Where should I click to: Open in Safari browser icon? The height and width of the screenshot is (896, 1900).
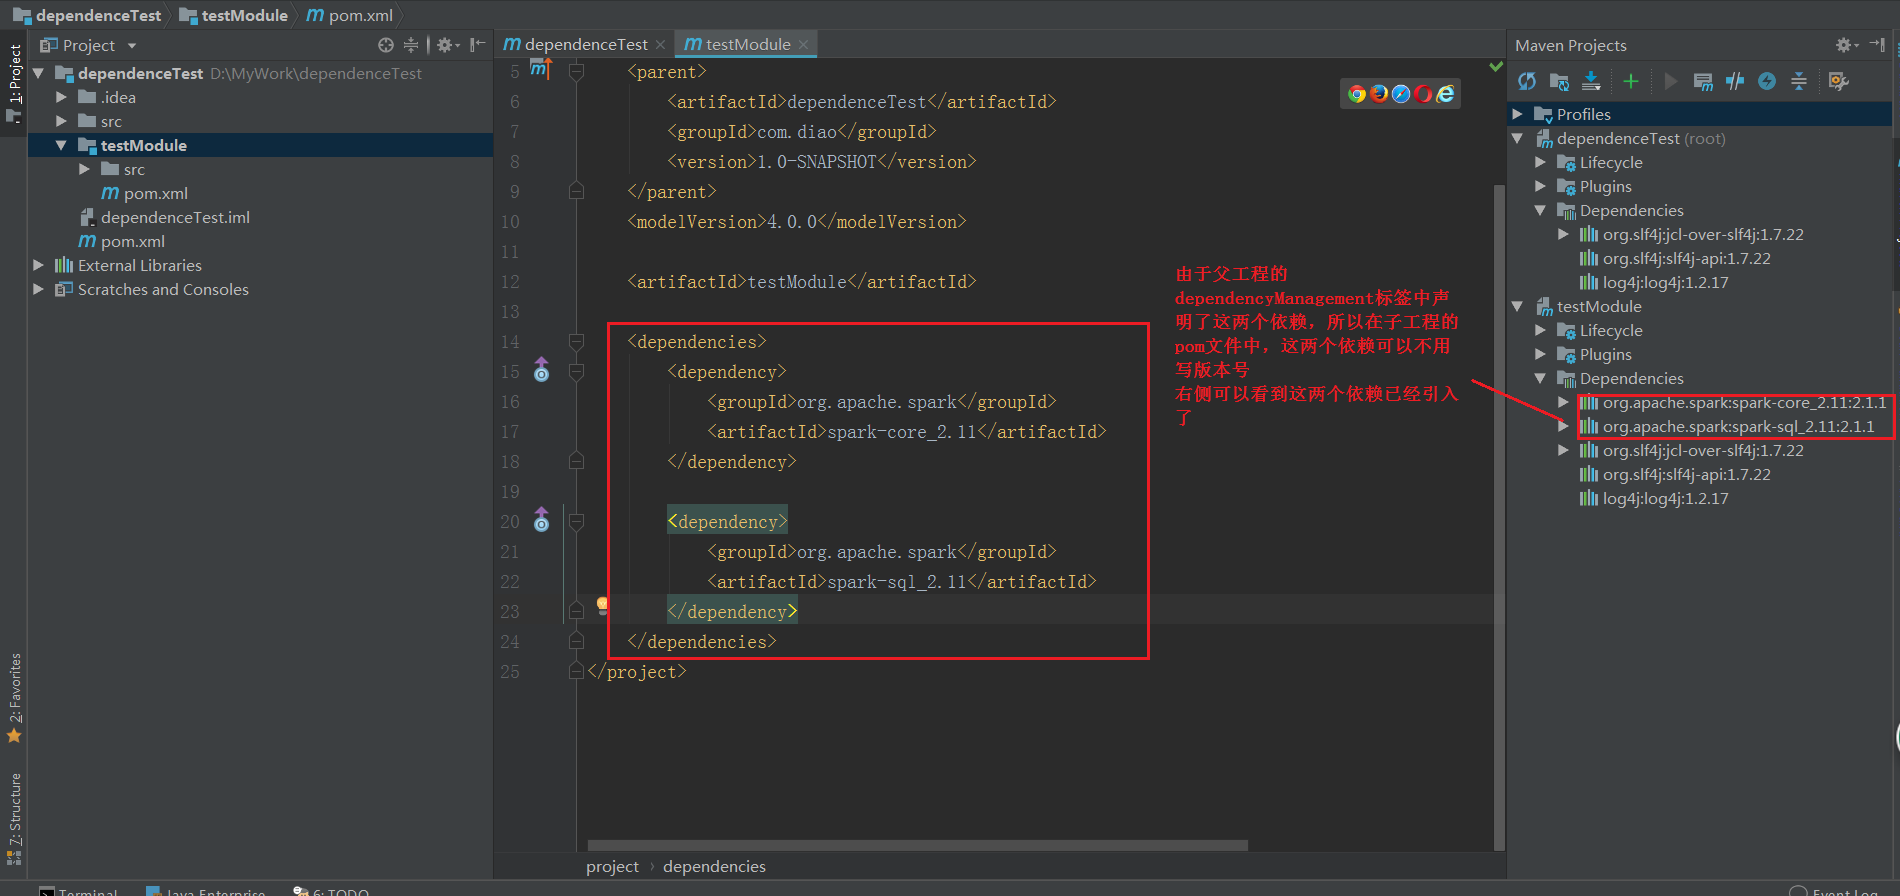click(x=1401, y=94)
